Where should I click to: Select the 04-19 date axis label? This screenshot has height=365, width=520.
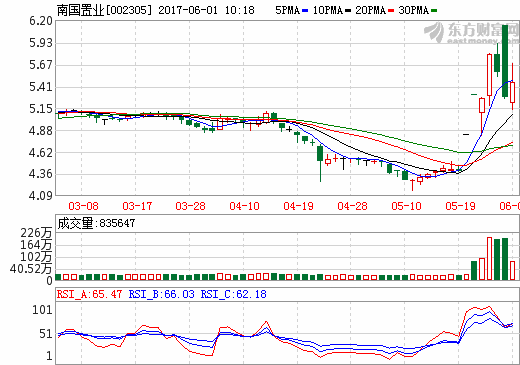pos(298,206)
